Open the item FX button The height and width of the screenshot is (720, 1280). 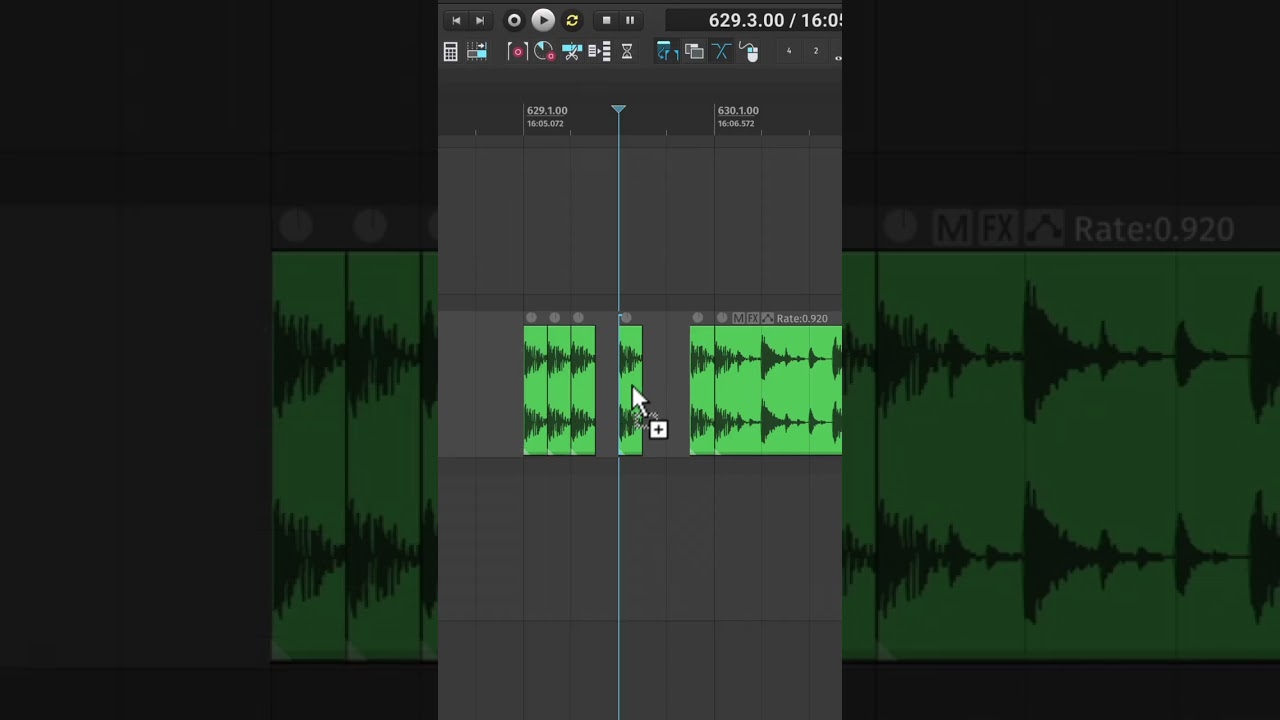pos(753,318)
